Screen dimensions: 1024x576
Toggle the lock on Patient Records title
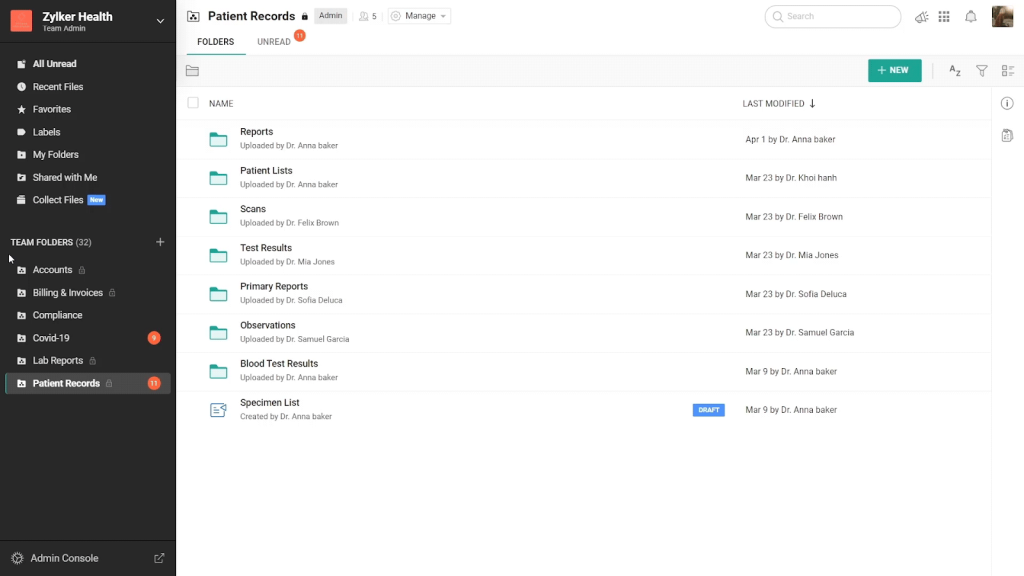tap(305, 16)
